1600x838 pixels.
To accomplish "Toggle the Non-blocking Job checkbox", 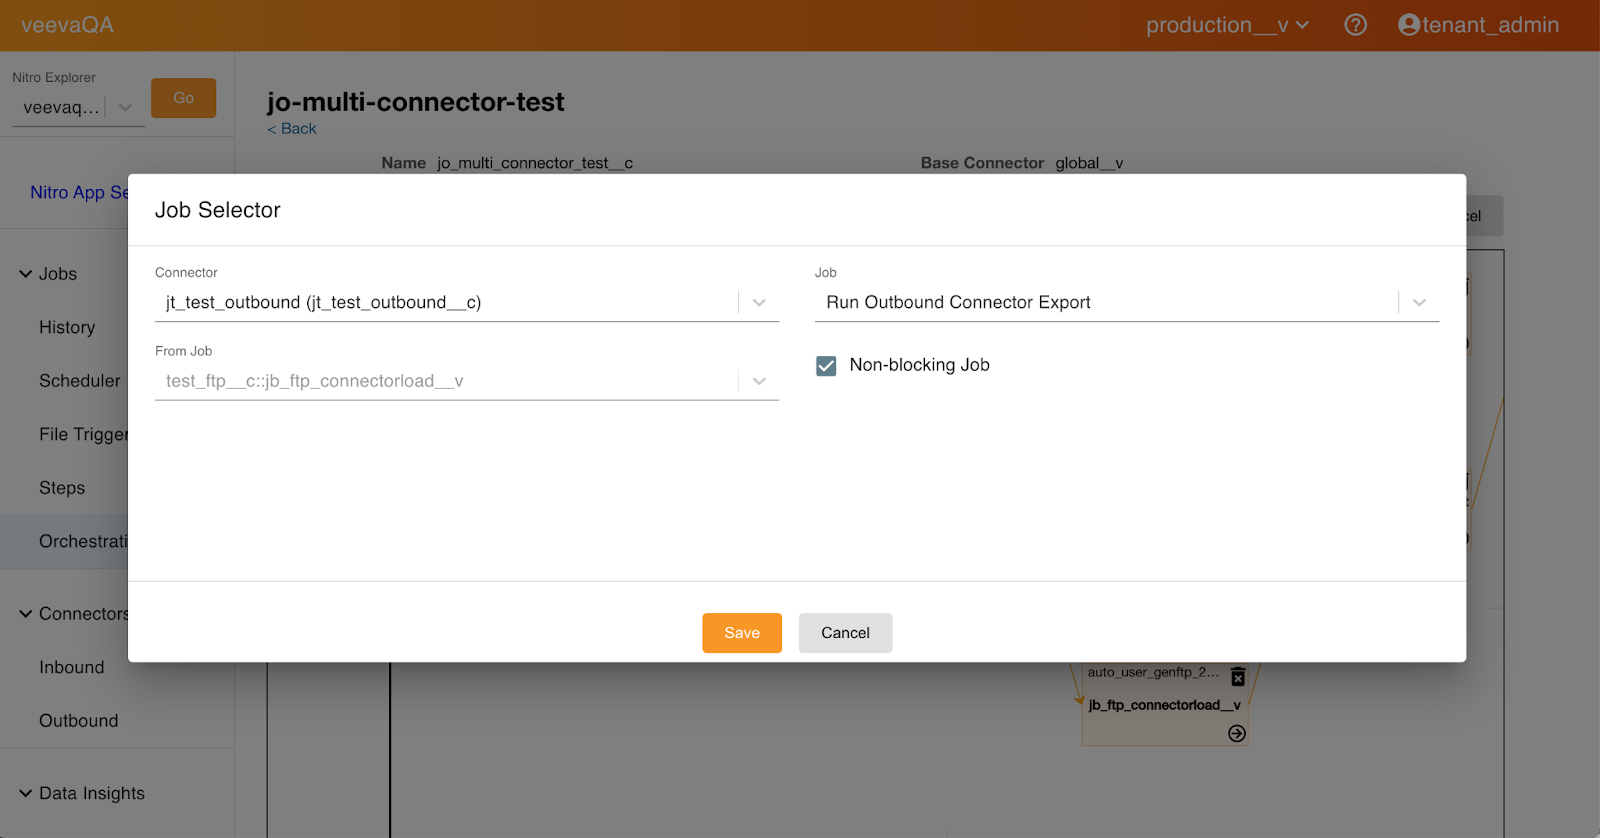I will tap(826, 366).
